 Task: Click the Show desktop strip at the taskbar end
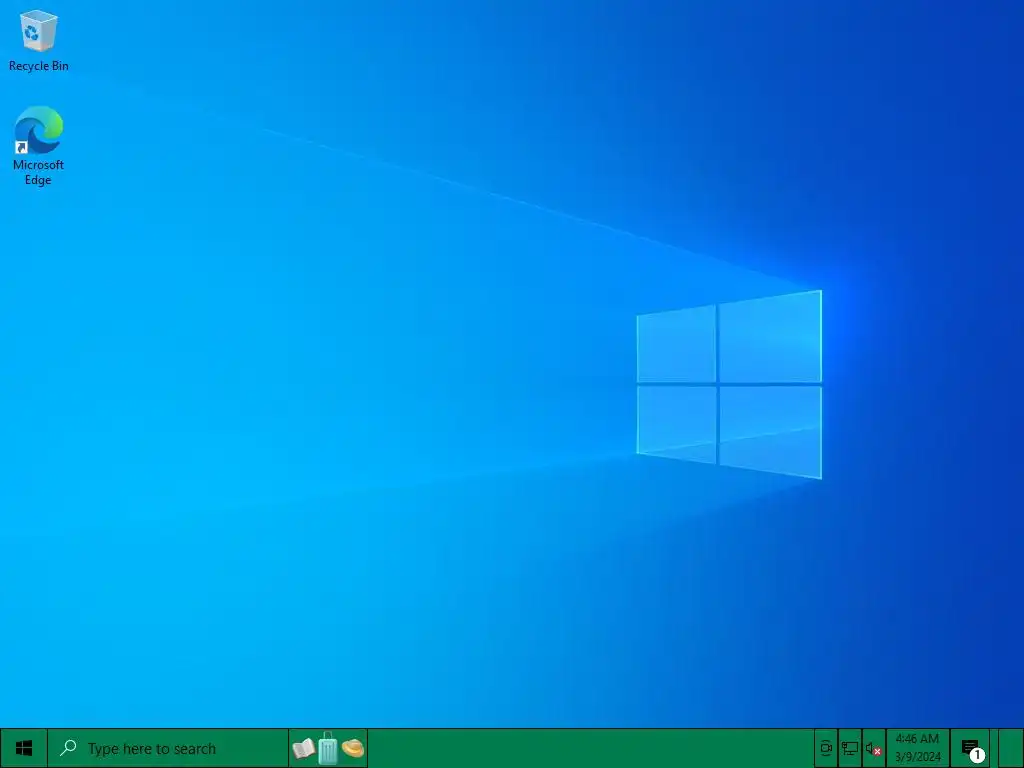point(1010,748)
